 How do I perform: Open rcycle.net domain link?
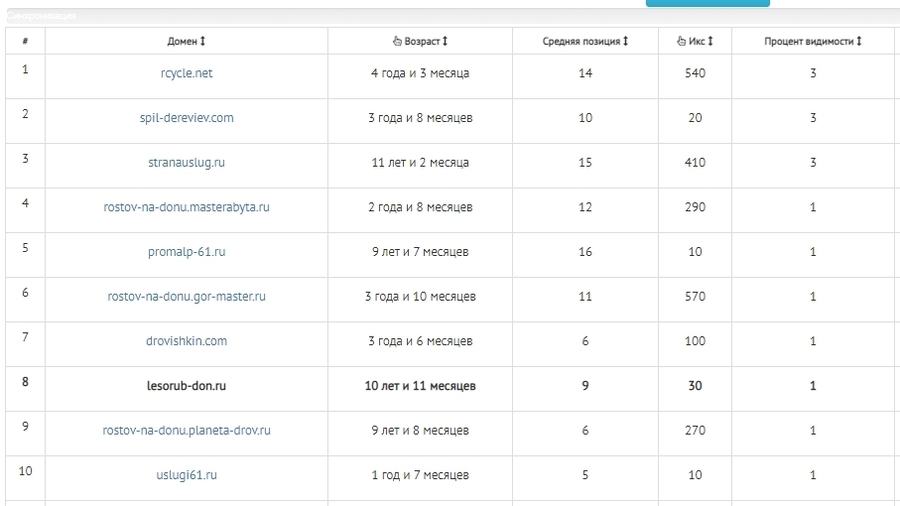pyautogui.click(x=187, y=73)
